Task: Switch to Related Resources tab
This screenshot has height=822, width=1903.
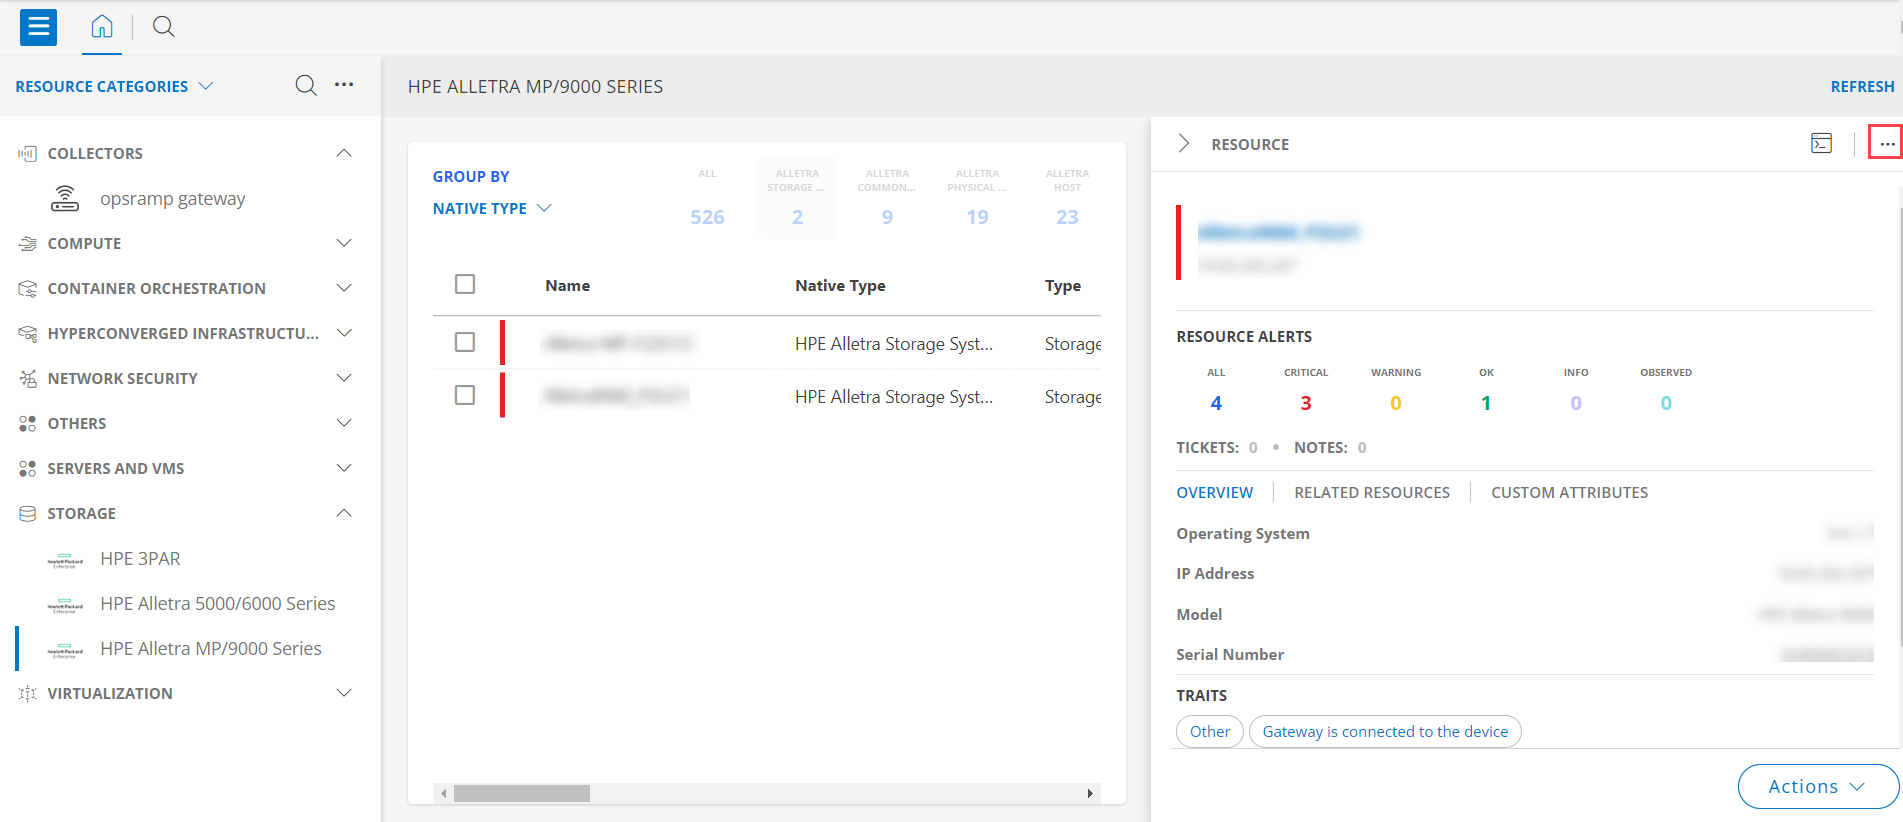Action: pos(1371,493)
